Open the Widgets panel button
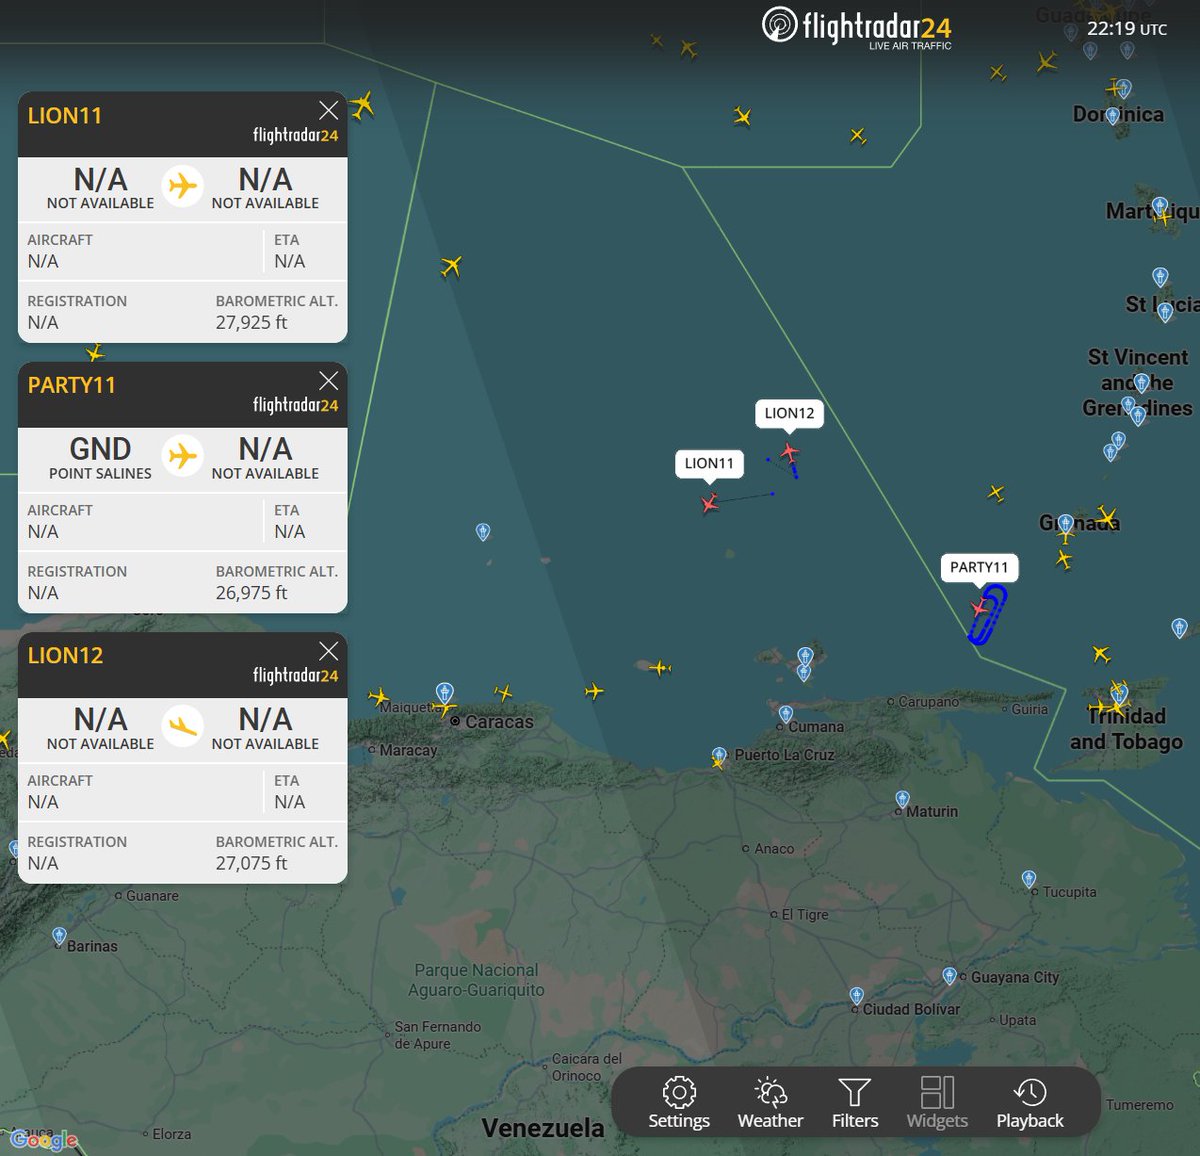 pos(937,1103)
